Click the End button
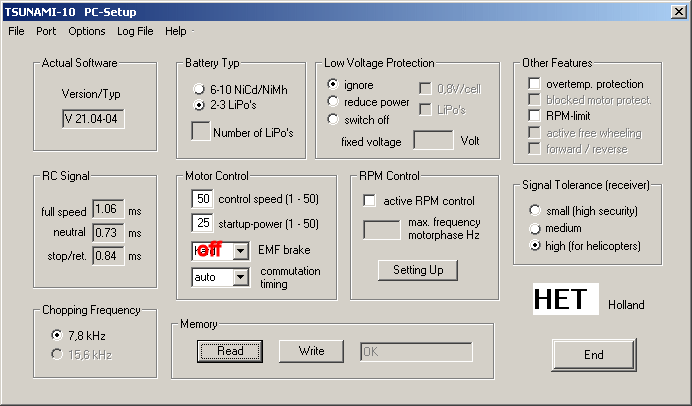This screenshot has height=406, width=692. point(594,355)
